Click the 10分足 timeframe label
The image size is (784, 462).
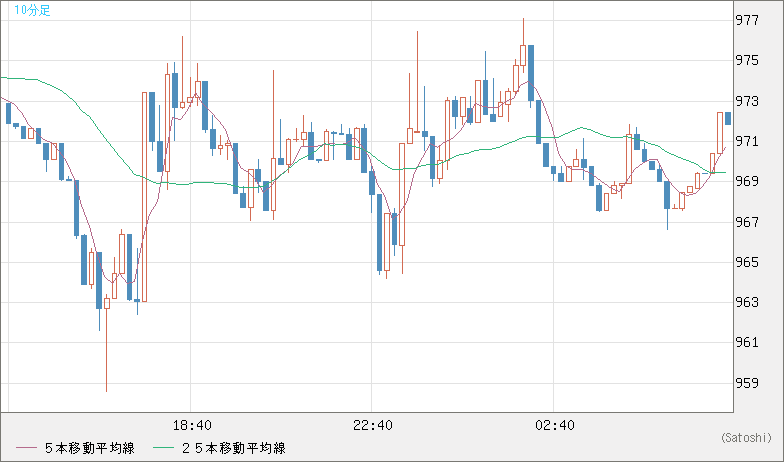click(x=32, y=10)
